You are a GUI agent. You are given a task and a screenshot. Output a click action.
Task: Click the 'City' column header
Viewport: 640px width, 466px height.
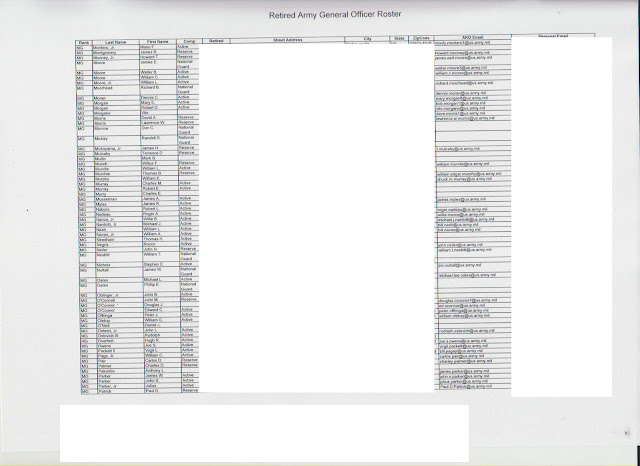(367, 39)
